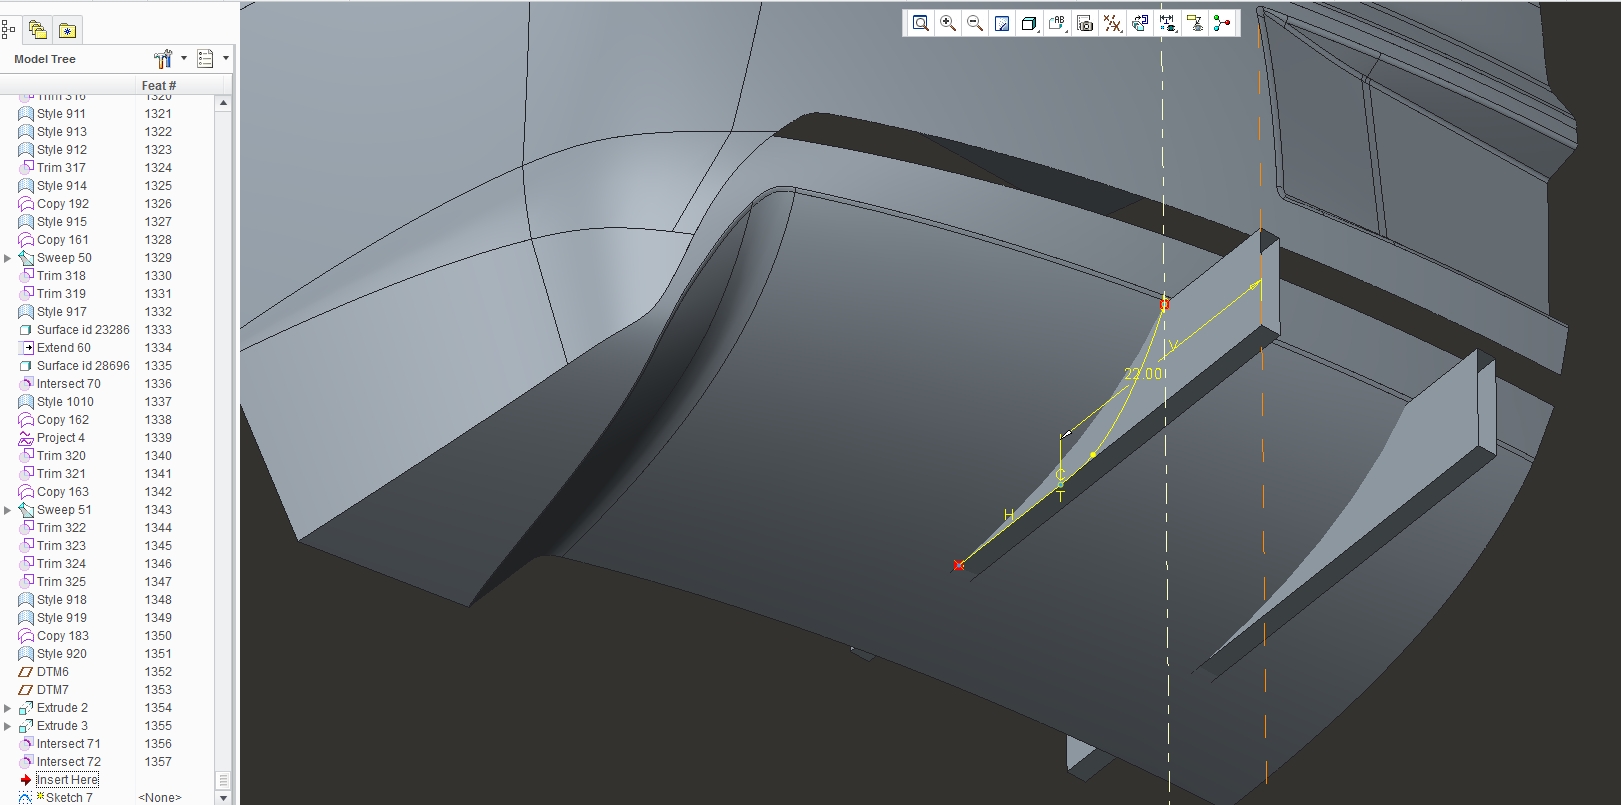Select the Intersect 72 feature
The width and height of the screenshot is (1621, 805).
click(69, 762)
